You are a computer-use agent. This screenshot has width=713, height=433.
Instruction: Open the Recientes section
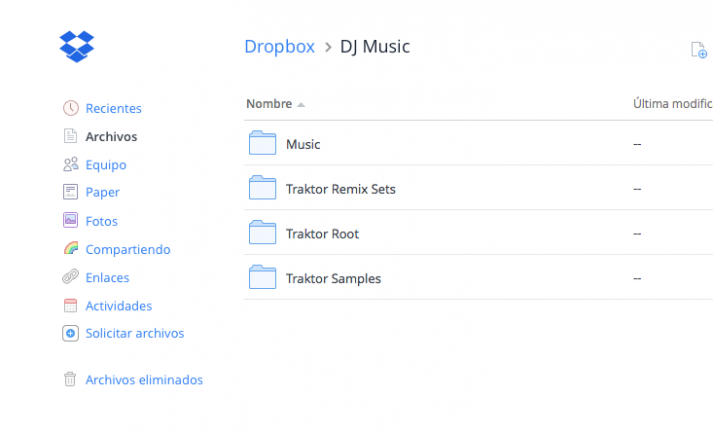click(x=113, y=108)
